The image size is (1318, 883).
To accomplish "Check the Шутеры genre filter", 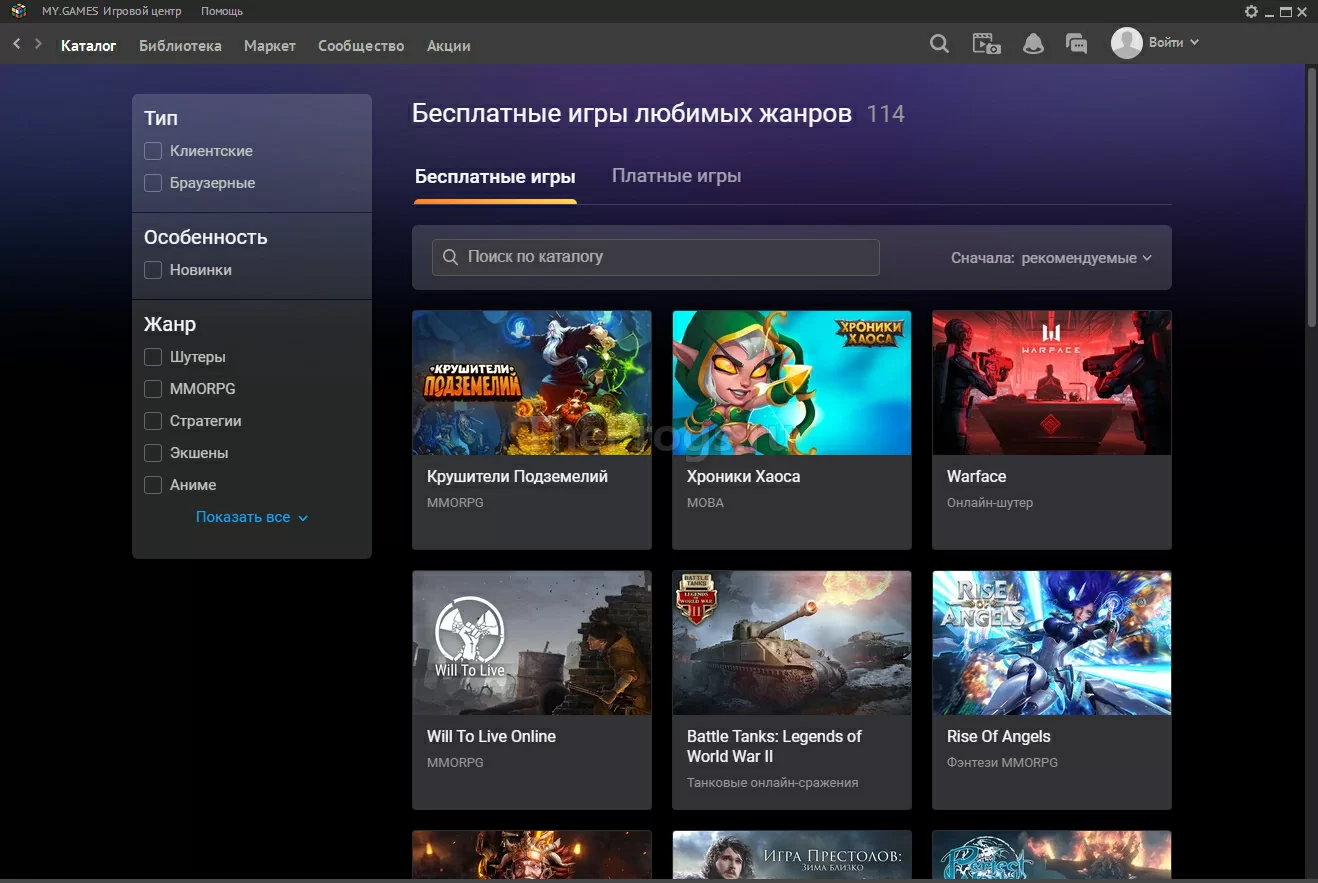I will pyautogui.click(x=153, y=357).
